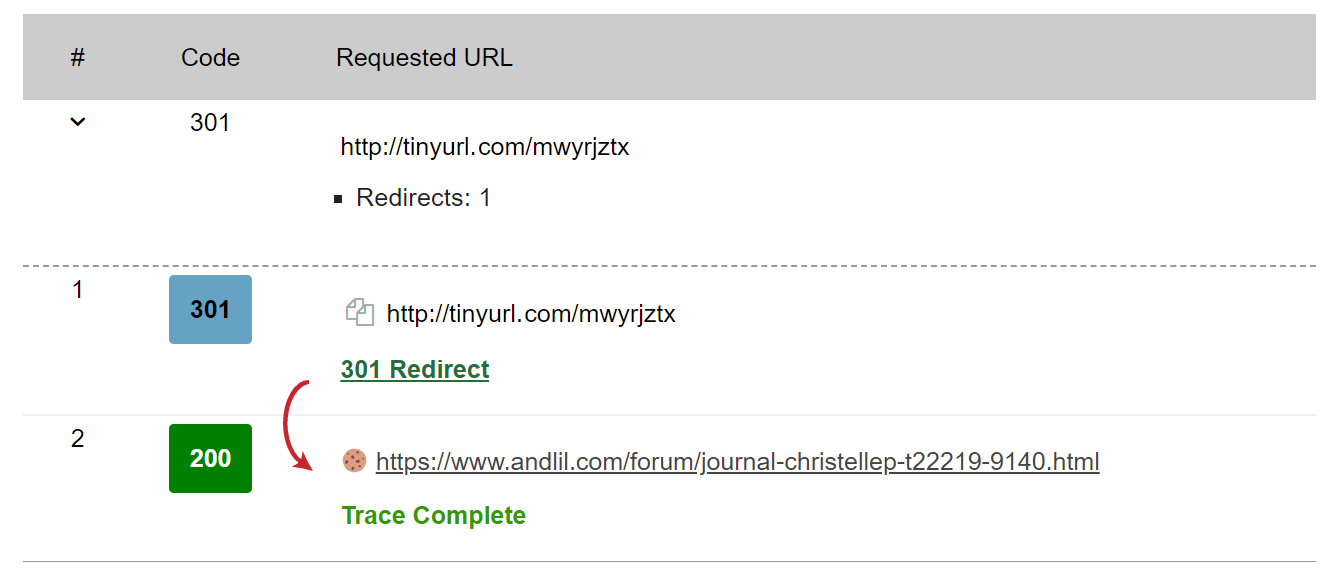Click row number 2
The image size is (1338, 576).
(x=78, y=439)
